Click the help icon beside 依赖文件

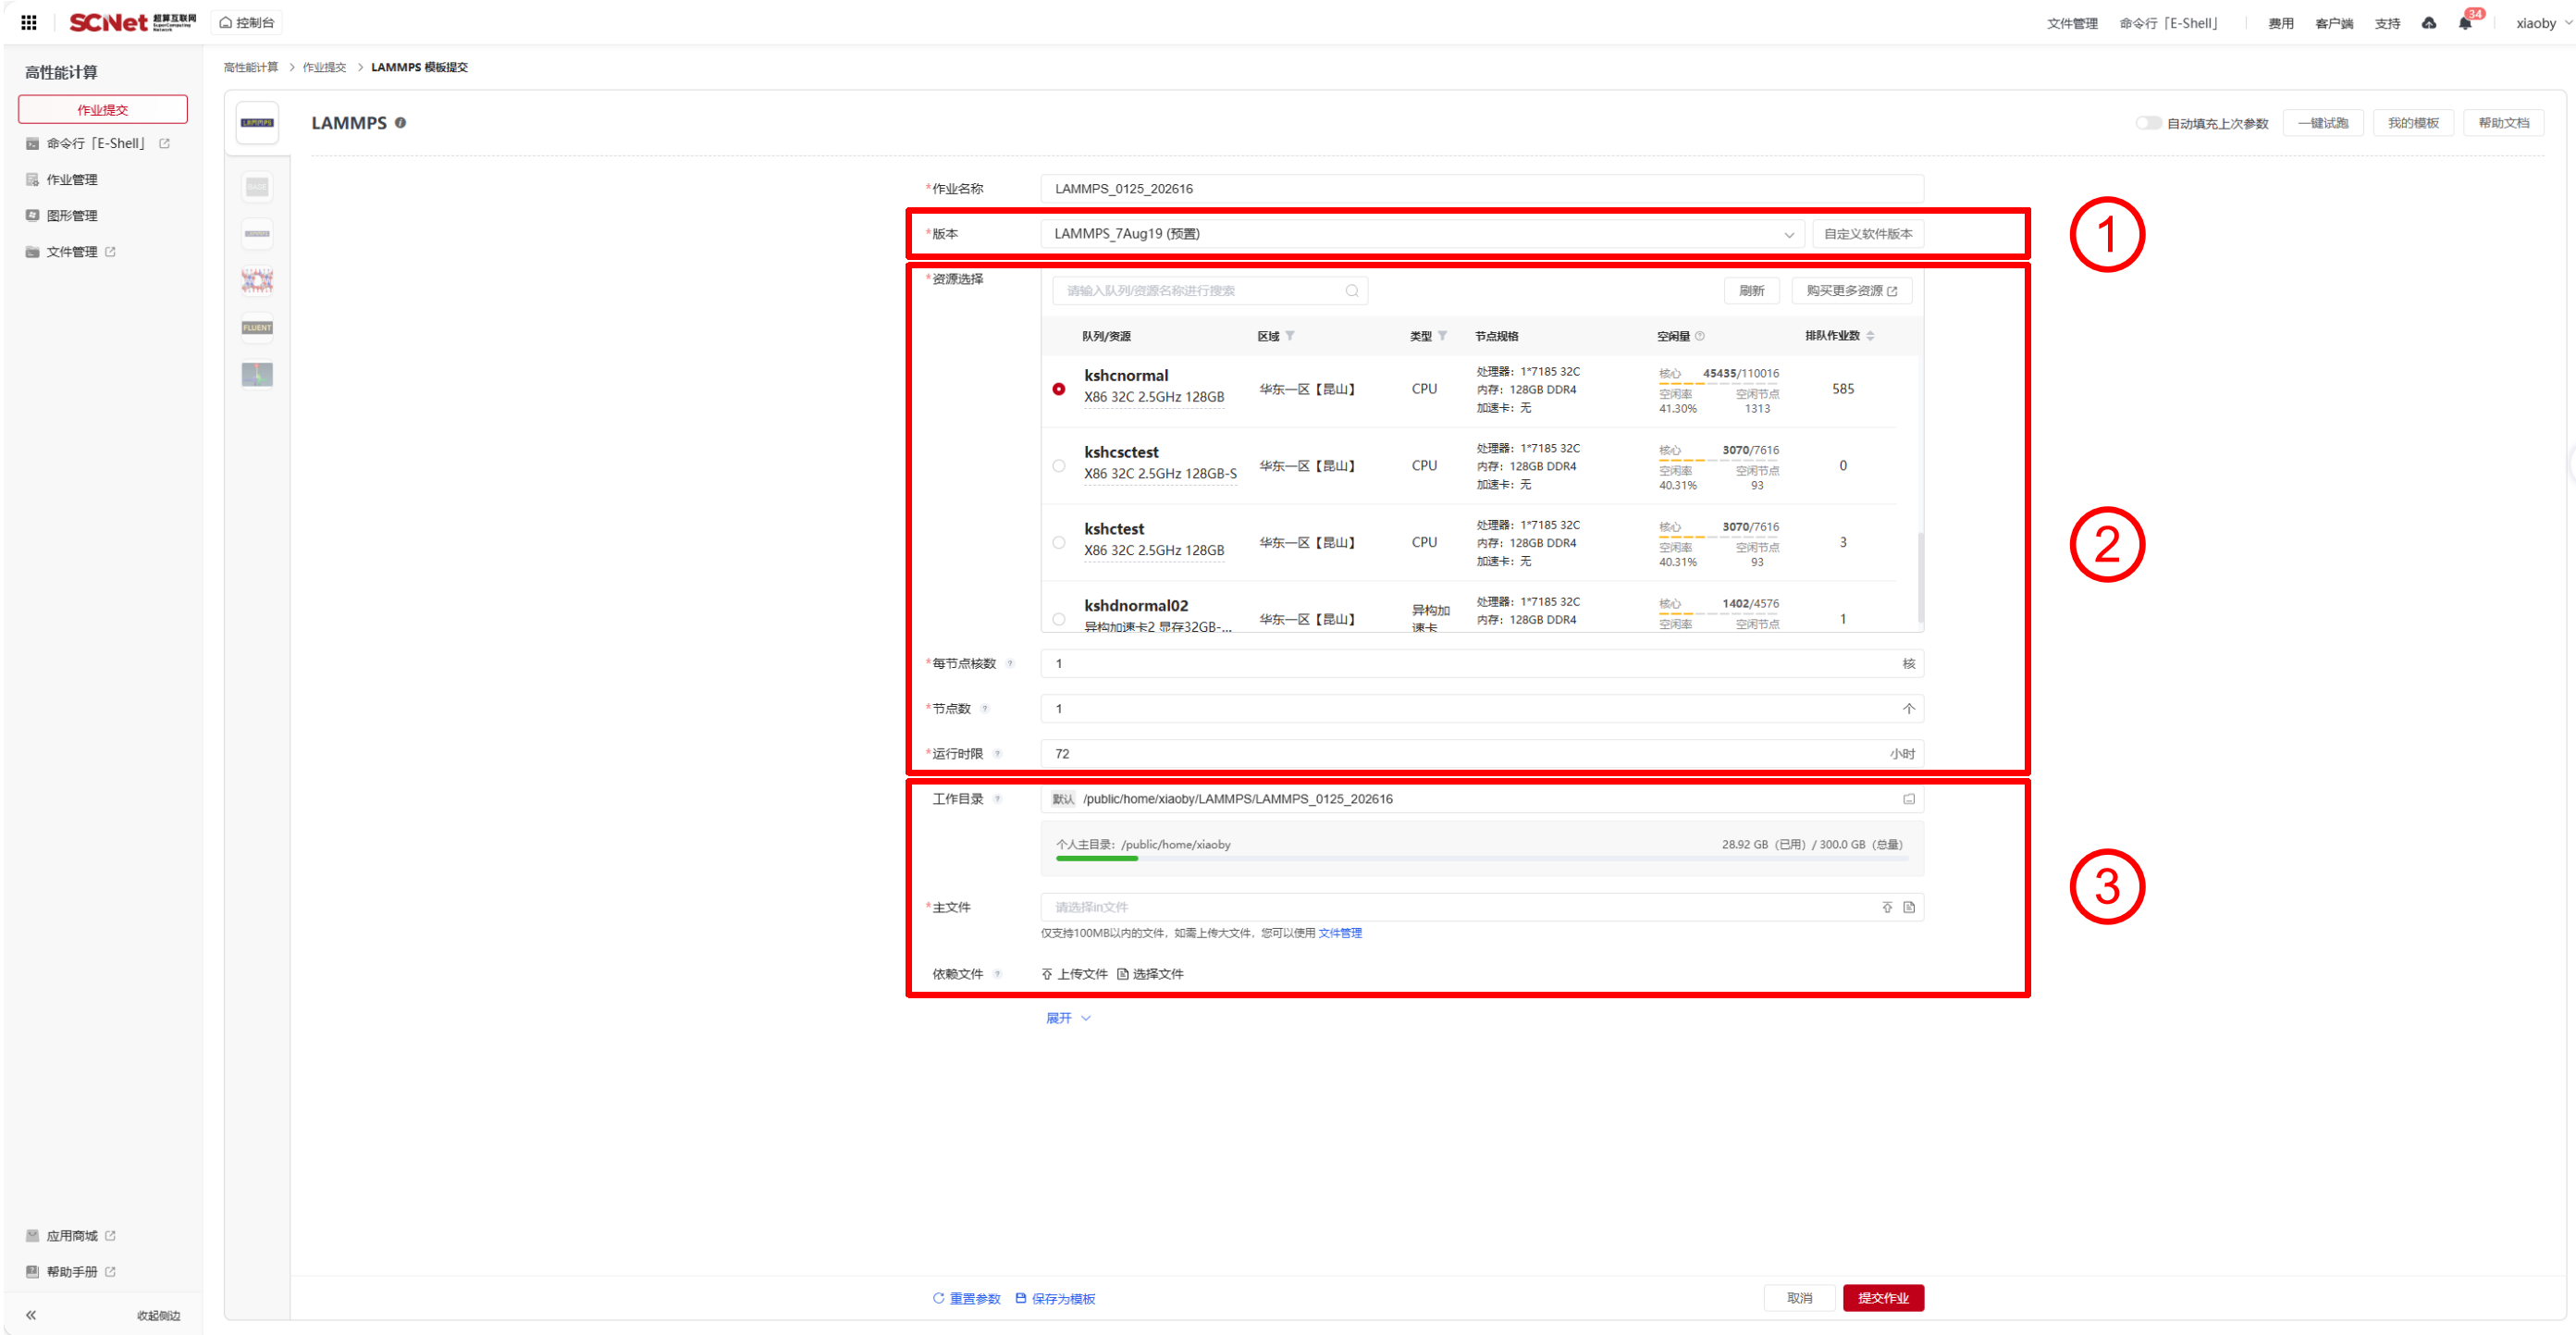click(x=996, y=973)
